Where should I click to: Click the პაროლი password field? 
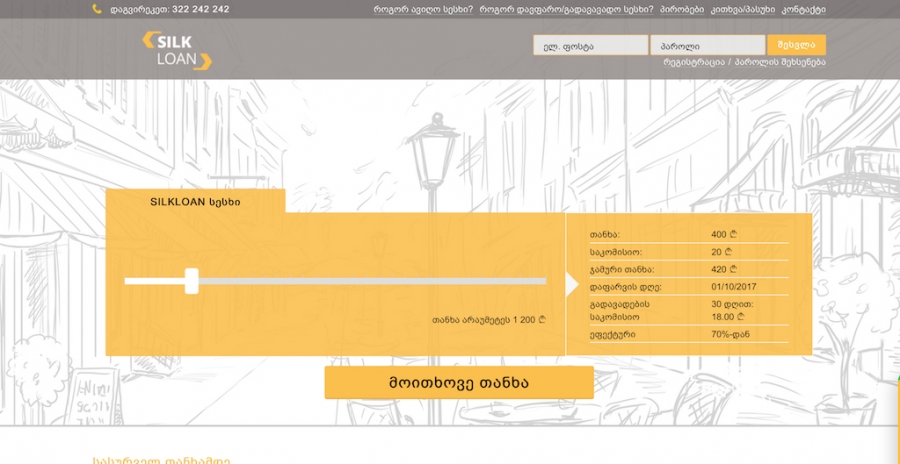(708, 45)
